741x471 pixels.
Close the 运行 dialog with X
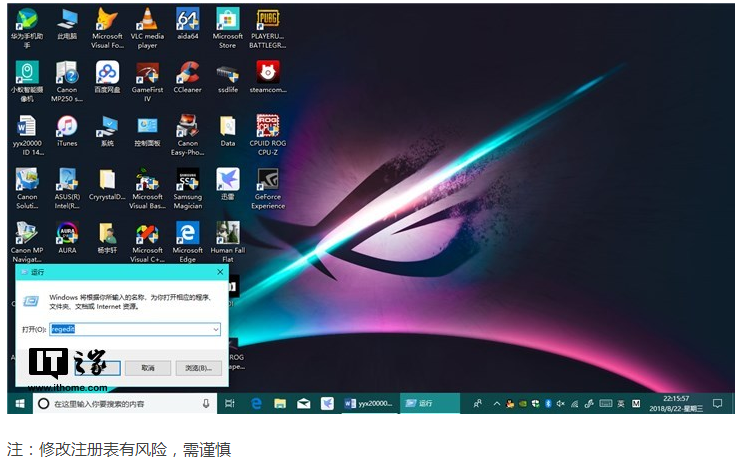[220, 272]
